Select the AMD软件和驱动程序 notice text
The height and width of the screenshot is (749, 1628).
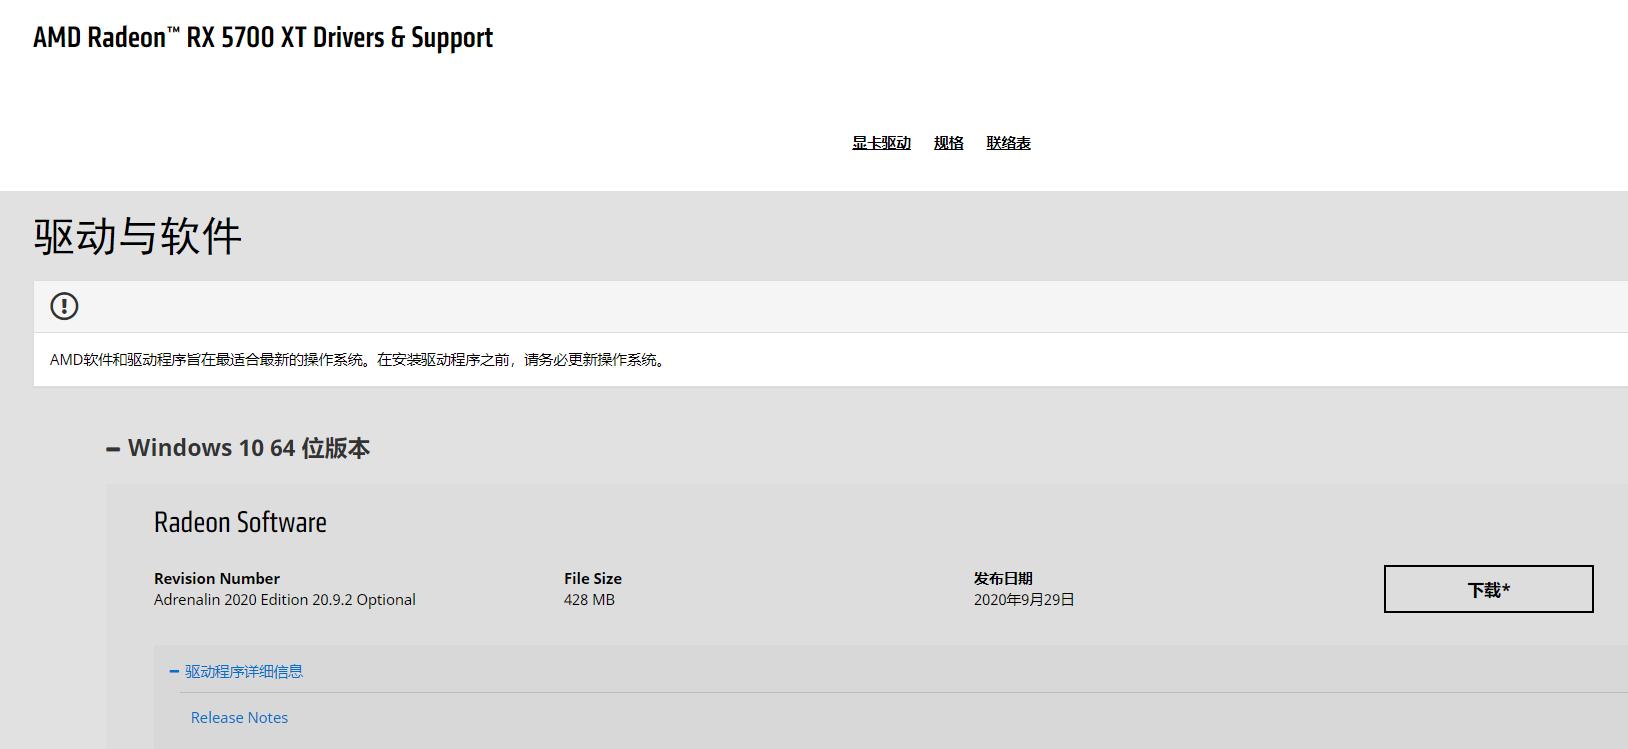point(359,360)
